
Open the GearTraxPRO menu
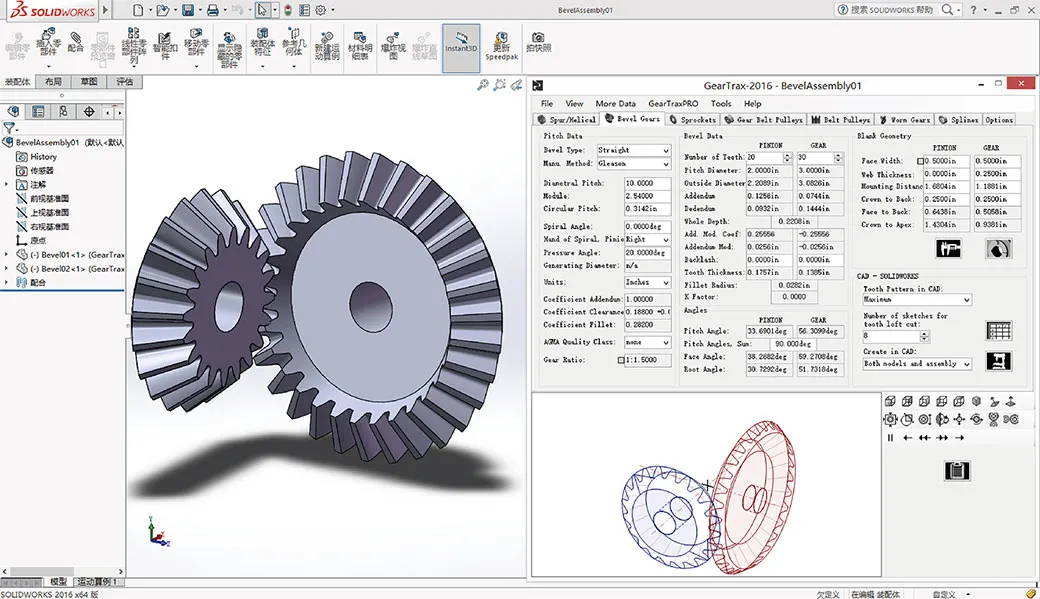coord(672,103)
